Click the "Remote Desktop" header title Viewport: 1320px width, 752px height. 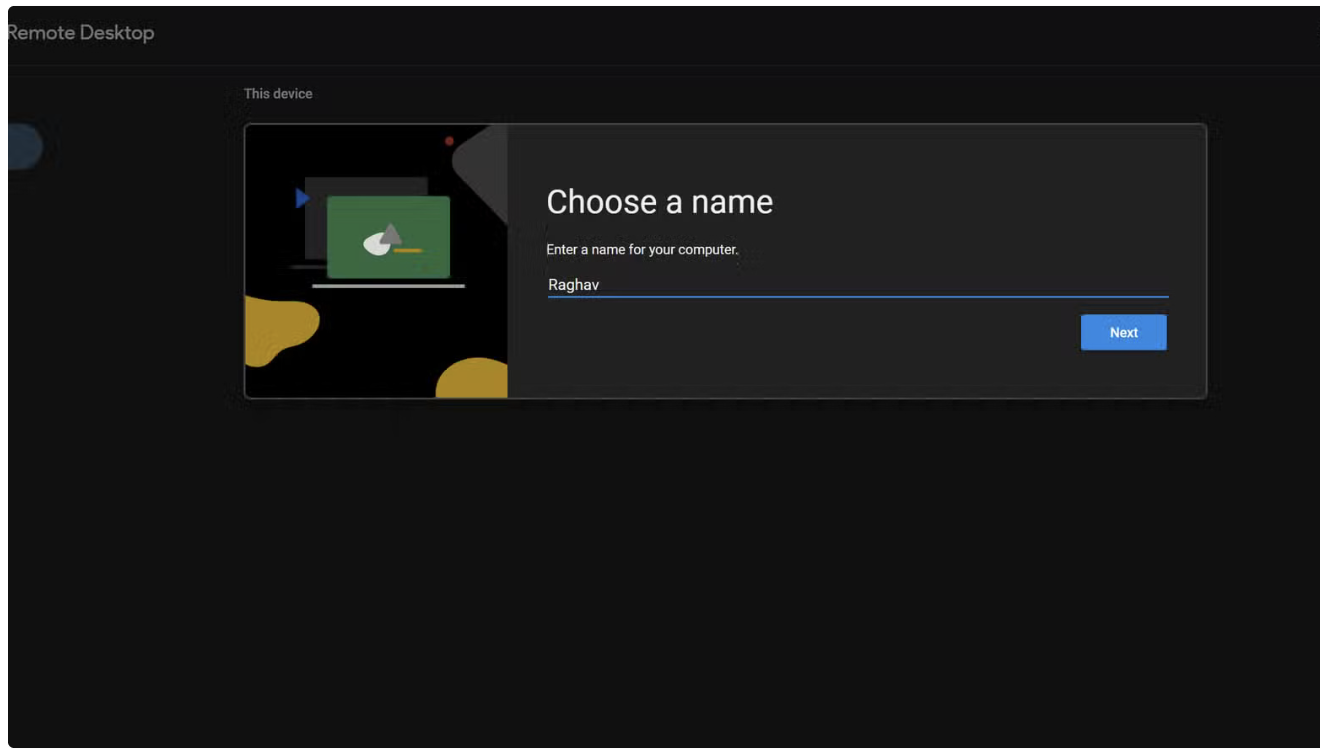(x=80, y=33)
